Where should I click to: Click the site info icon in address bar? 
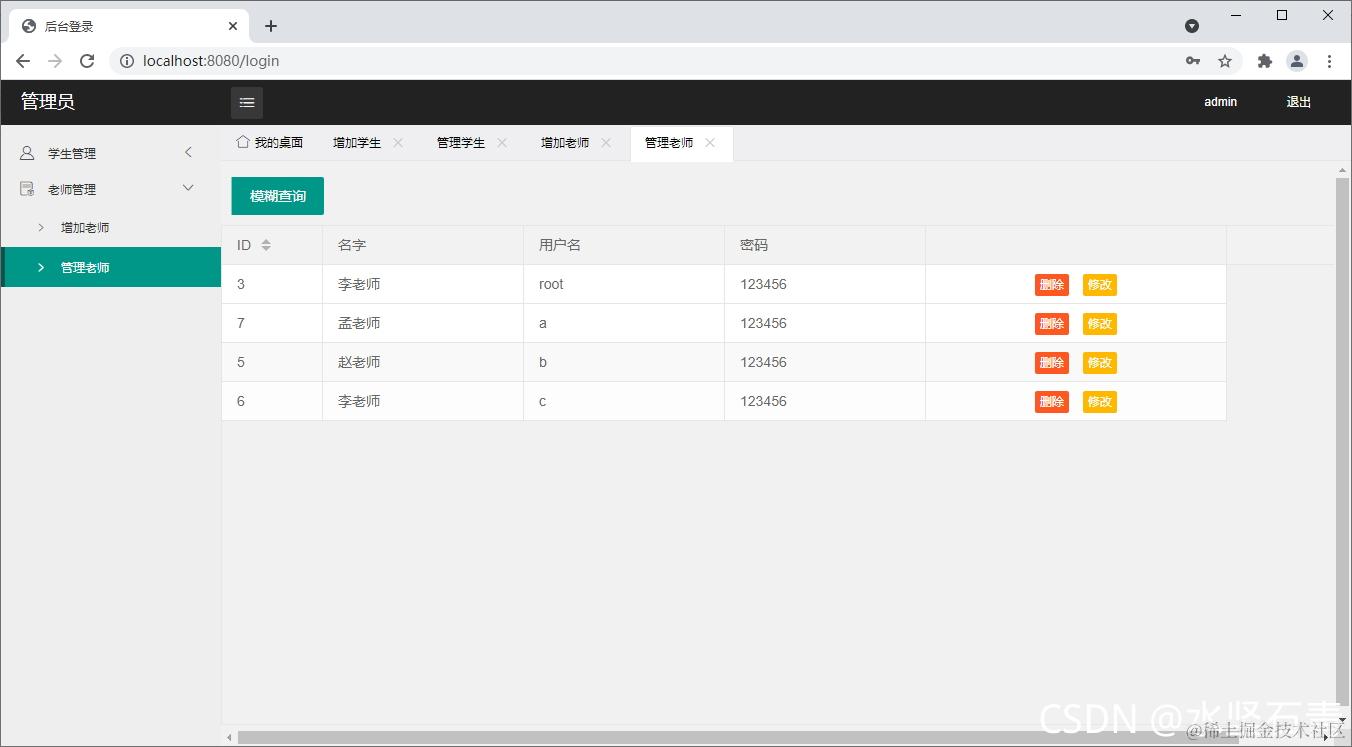point(127,61)
